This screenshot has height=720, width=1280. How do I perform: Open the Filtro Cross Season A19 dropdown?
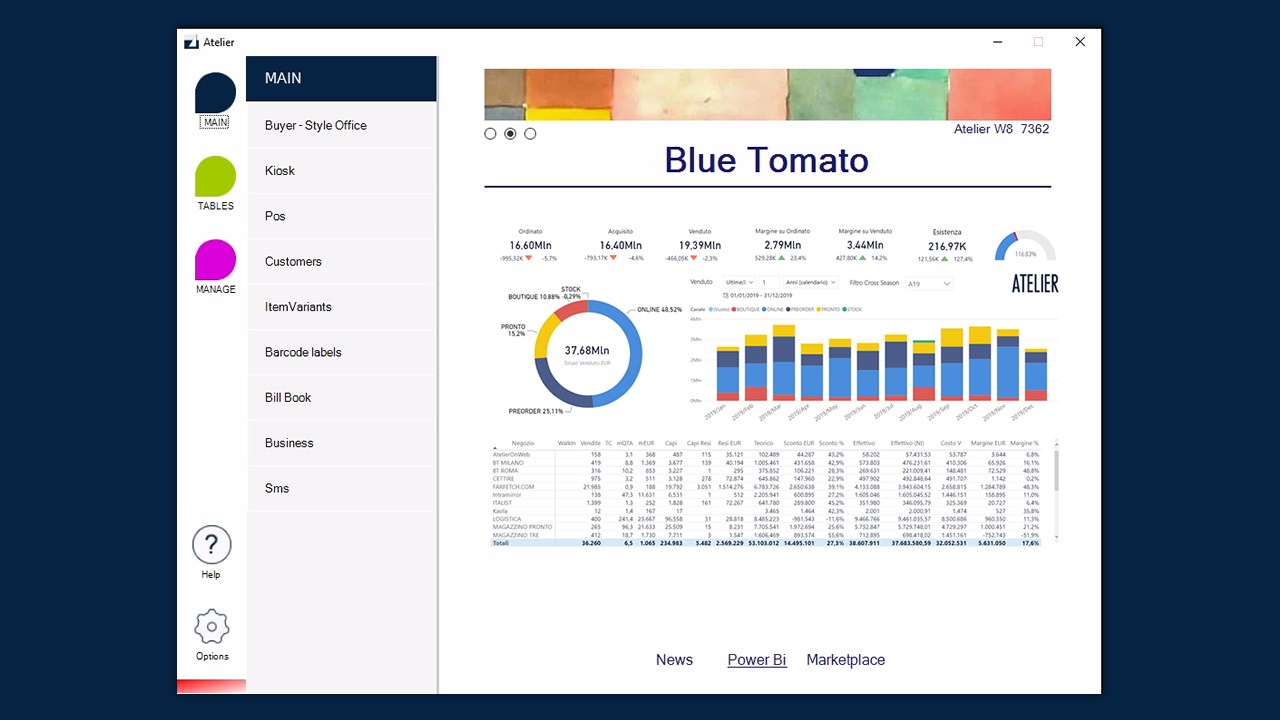coord(928,284)
